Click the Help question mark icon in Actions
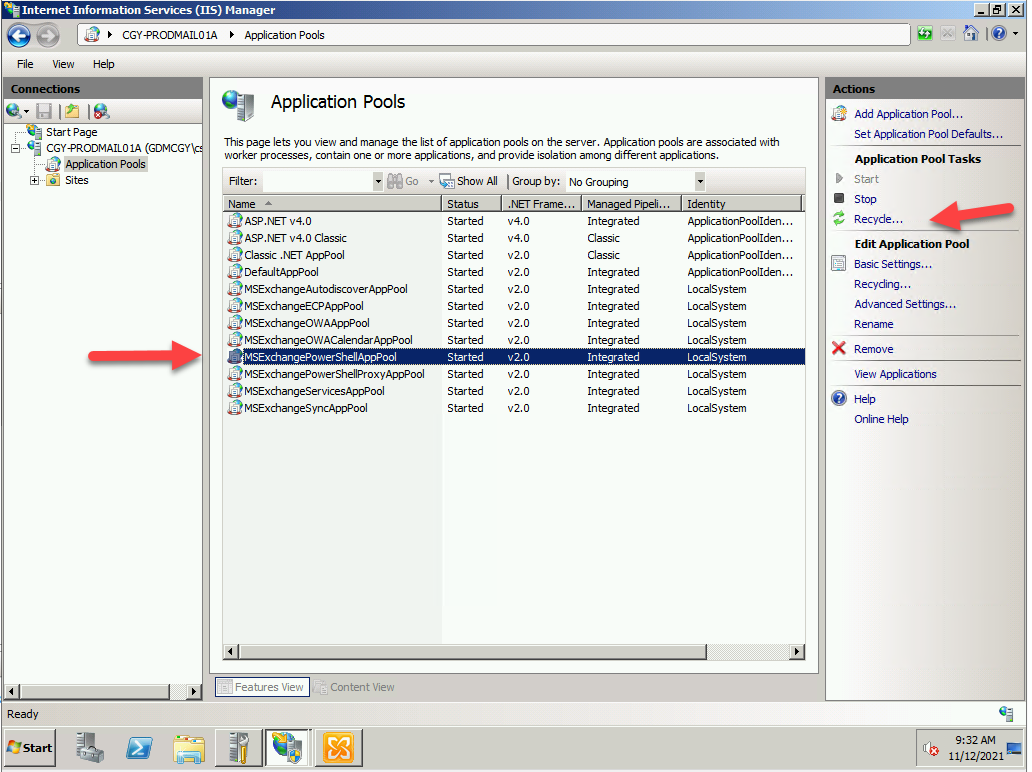1032x772 pixels. [839, 398]
